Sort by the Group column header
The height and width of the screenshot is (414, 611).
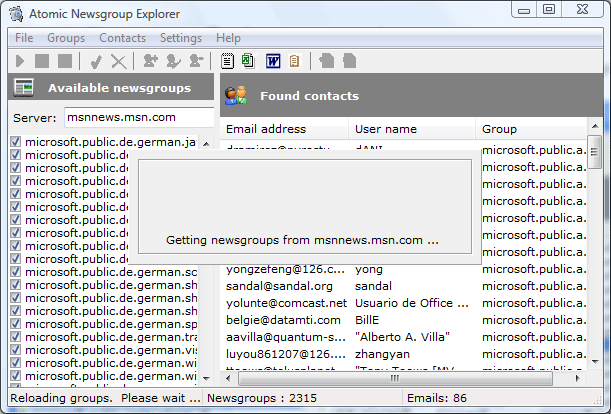(531, 129)
